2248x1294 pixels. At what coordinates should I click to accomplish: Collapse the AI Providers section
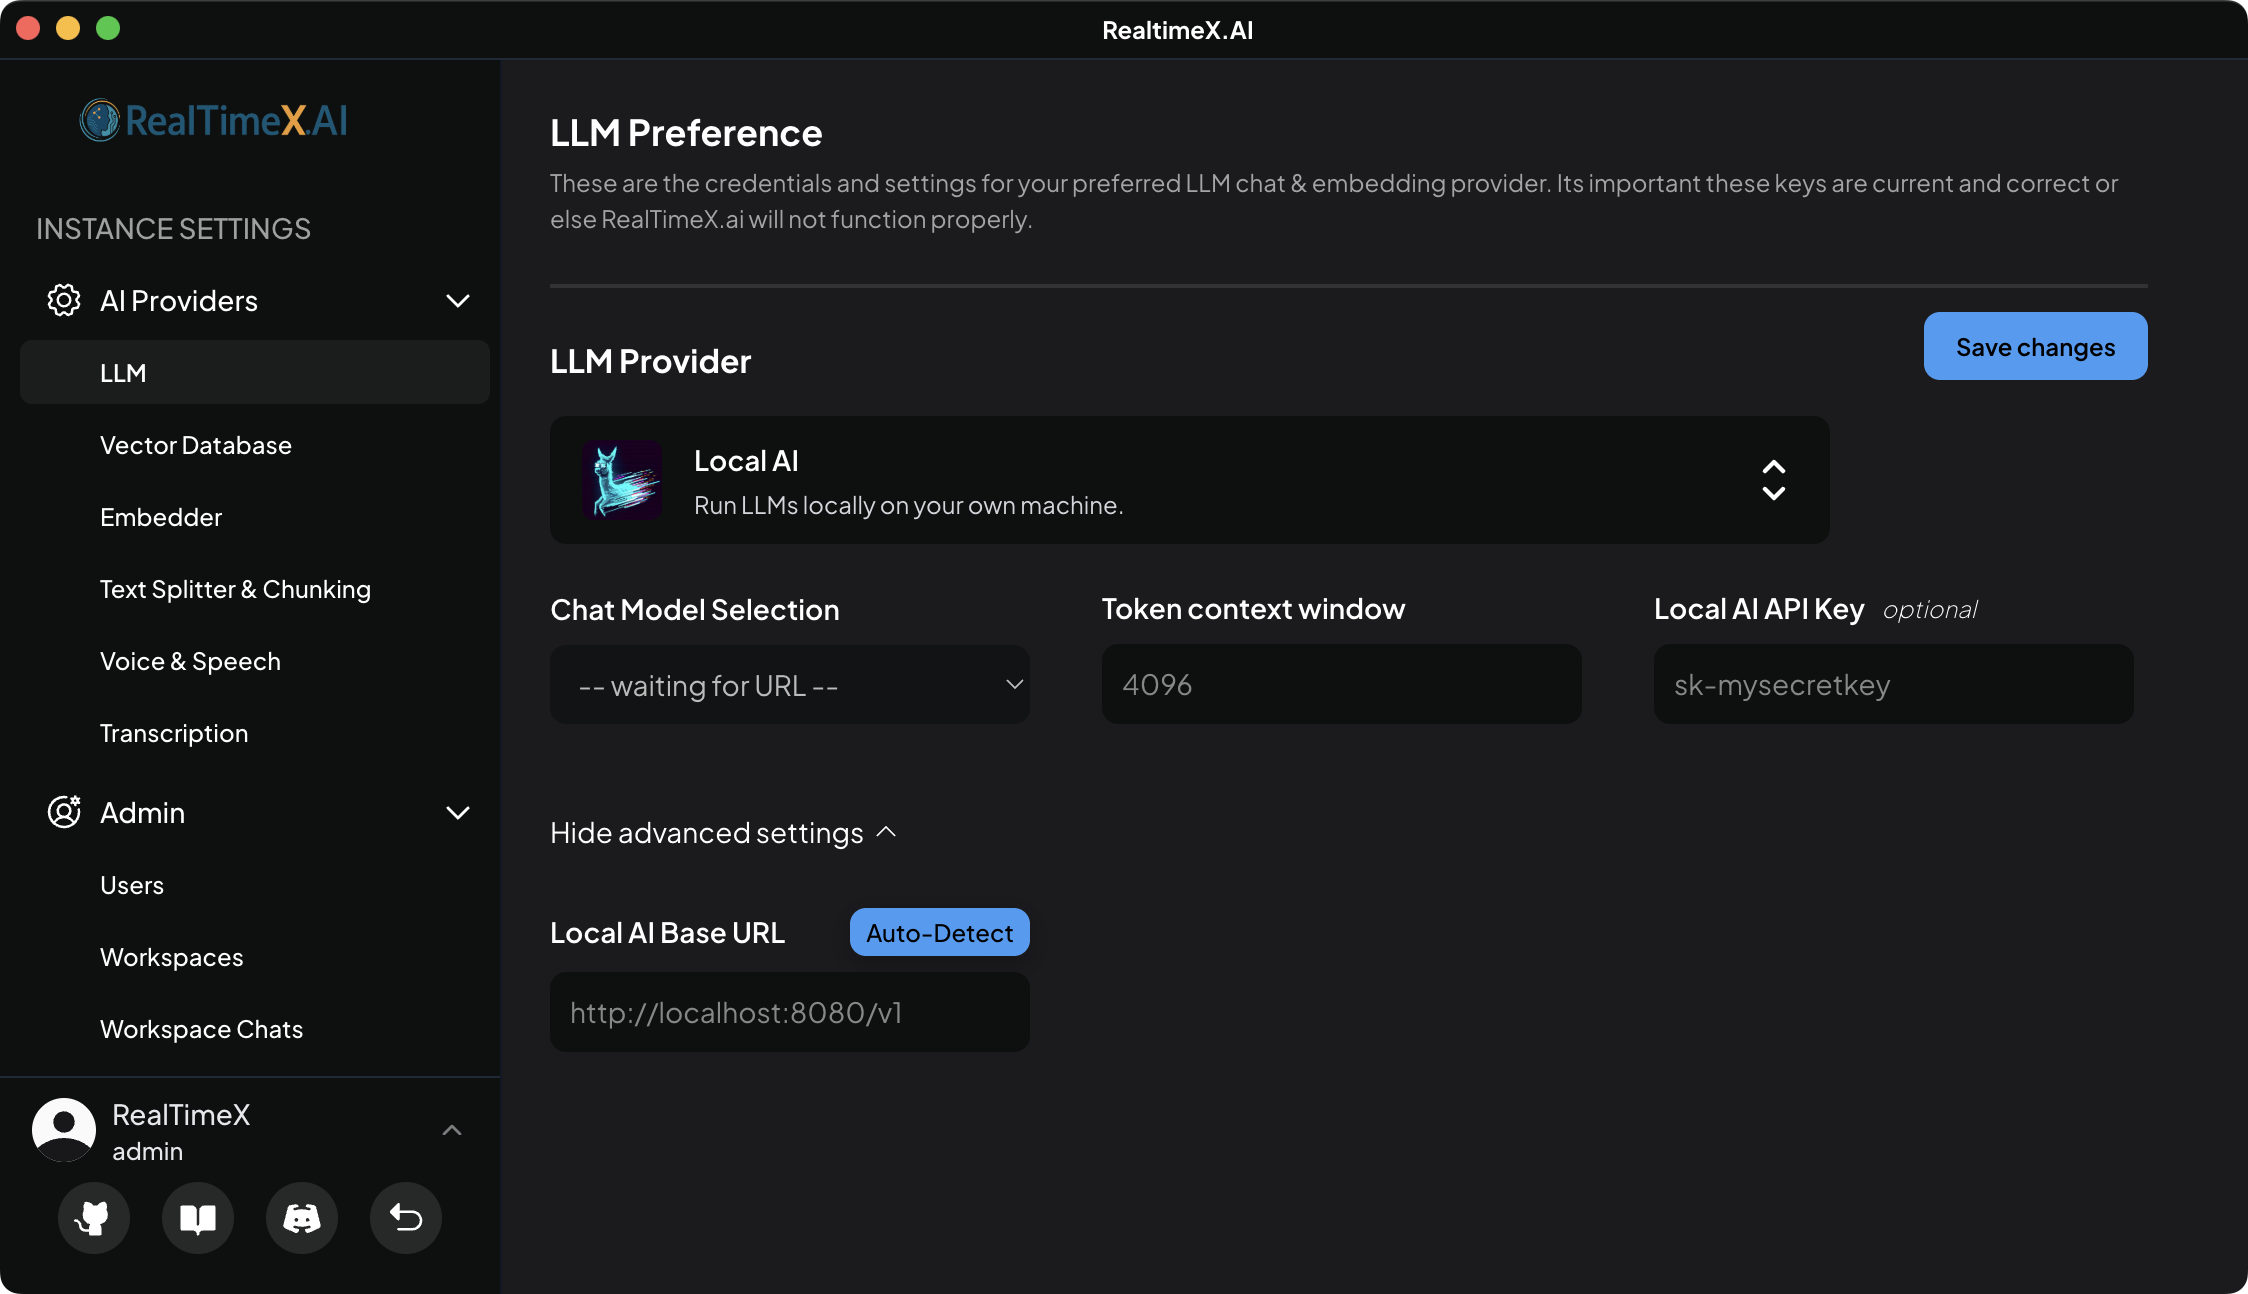tap(458, 300)
